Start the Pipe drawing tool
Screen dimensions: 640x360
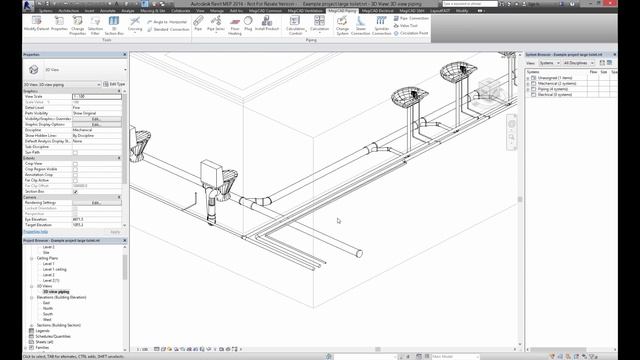[x=198, y=23]
